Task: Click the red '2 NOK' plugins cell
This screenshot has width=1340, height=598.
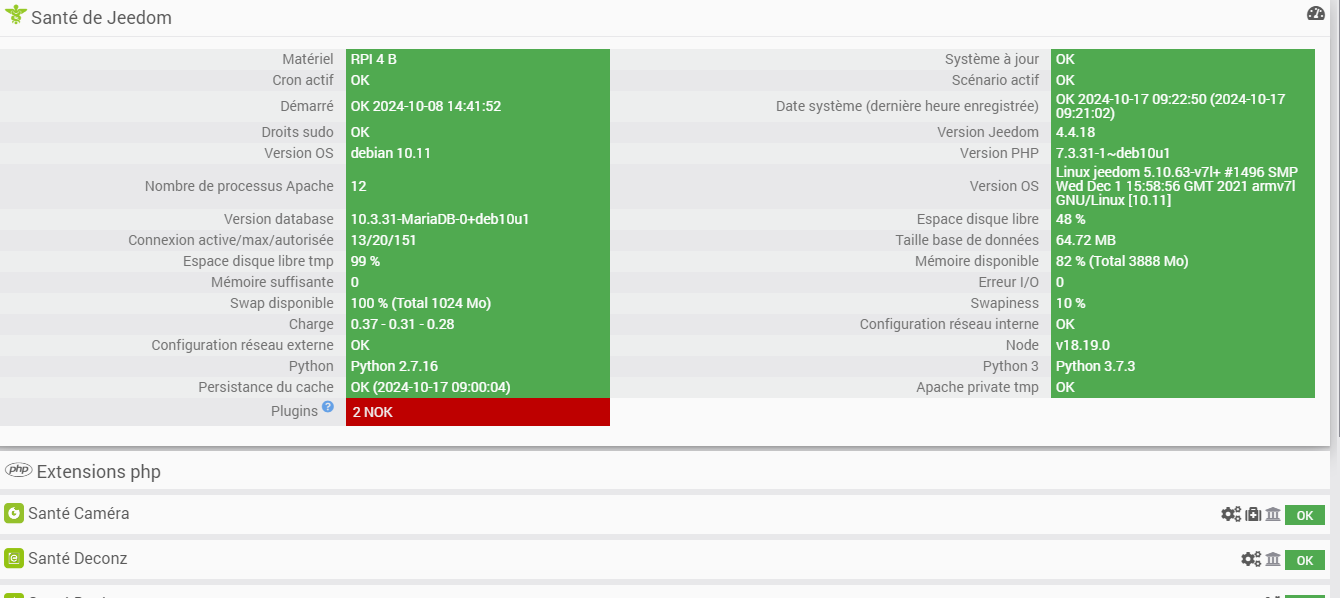Action: [478, 412]
